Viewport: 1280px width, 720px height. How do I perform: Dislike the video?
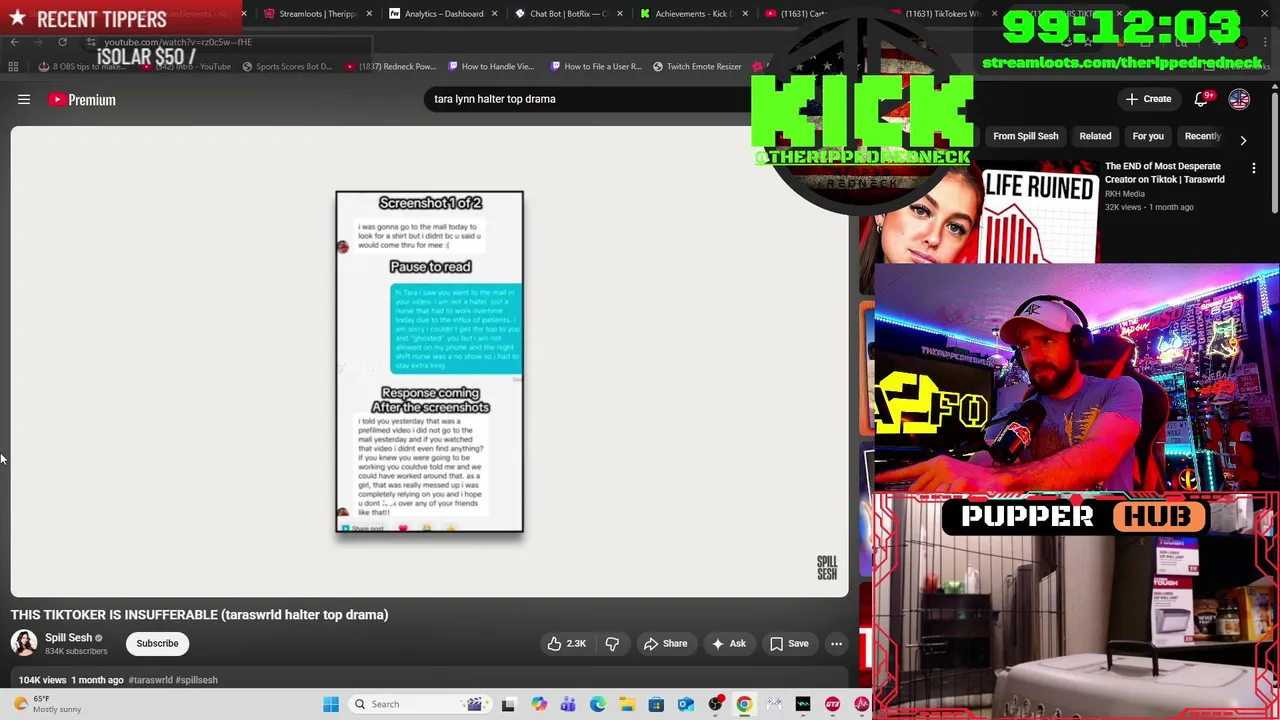click(612, 644)
